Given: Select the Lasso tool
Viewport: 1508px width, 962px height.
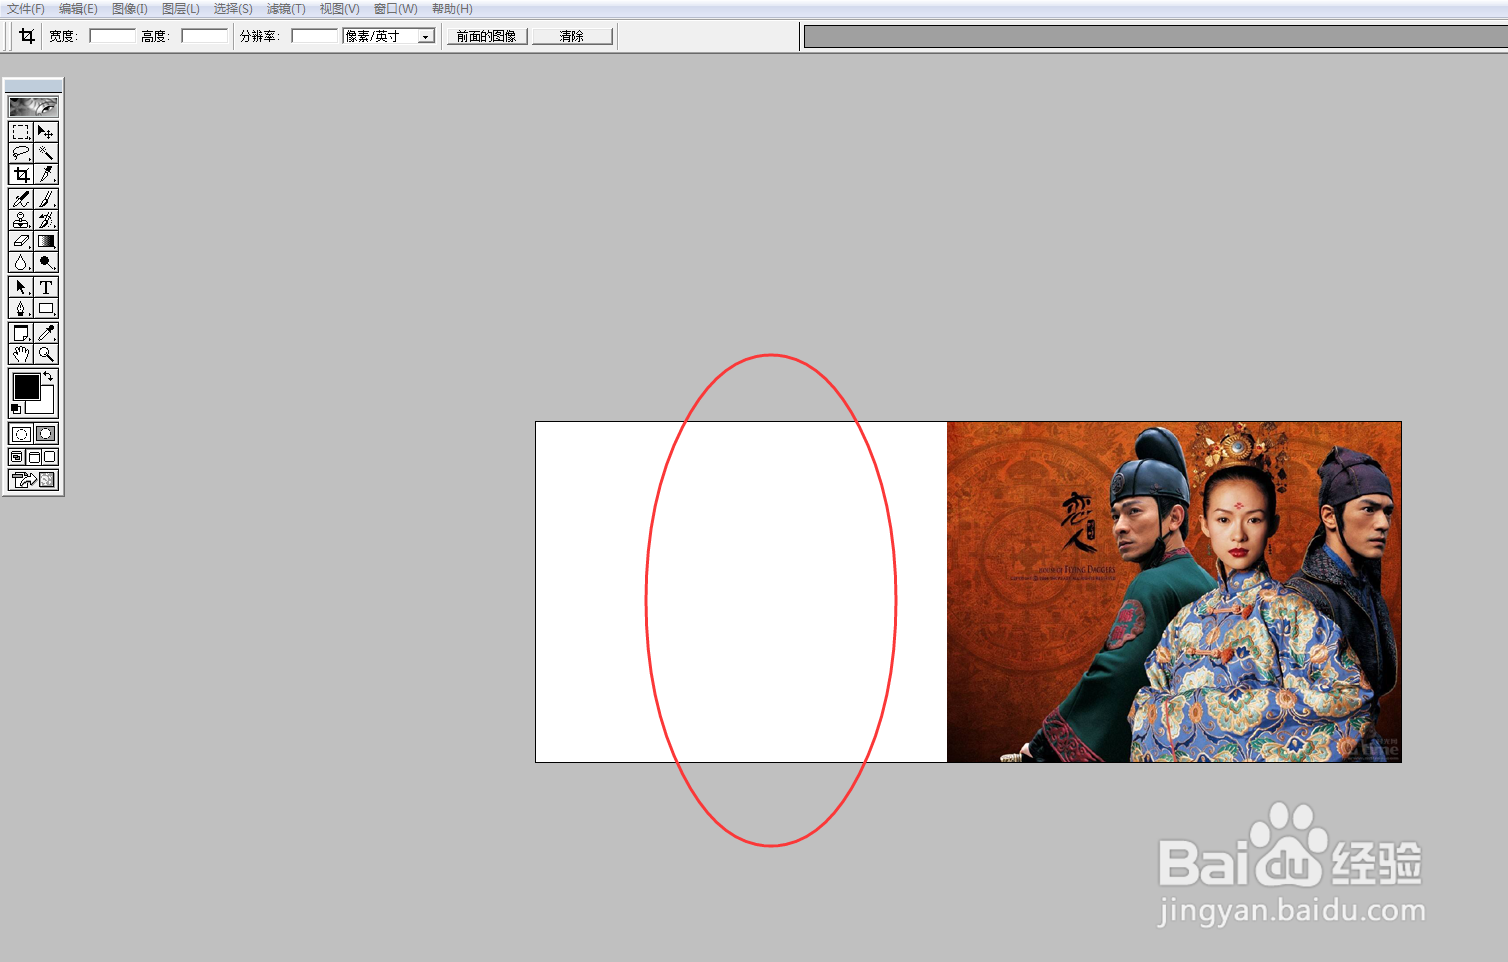Looking at the screenshot, I should tap(21, 153).
